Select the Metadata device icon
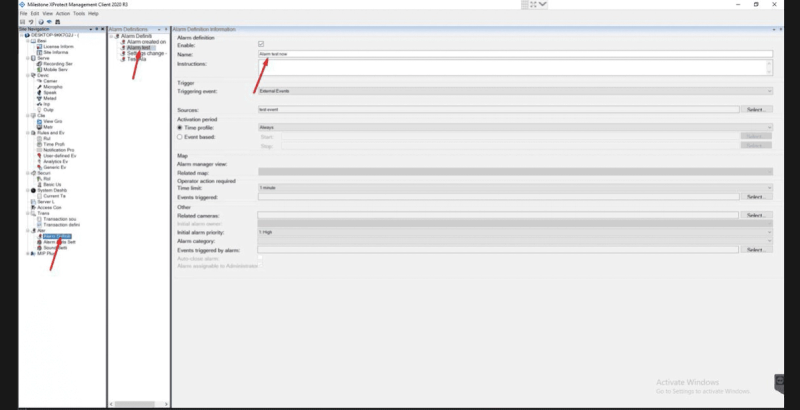Image resolution: width=800 pixels, height=410 pixels. pyautogui.click(x=39, y=98)
